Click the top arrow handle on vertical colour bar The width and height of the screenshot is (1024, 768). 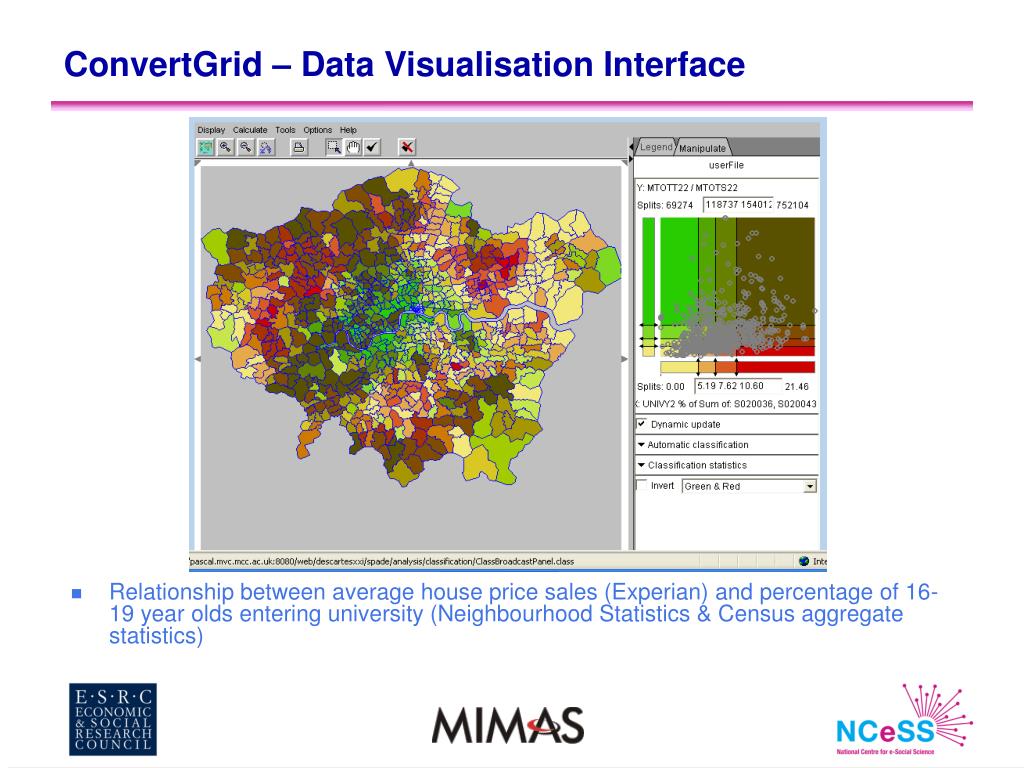648,325
